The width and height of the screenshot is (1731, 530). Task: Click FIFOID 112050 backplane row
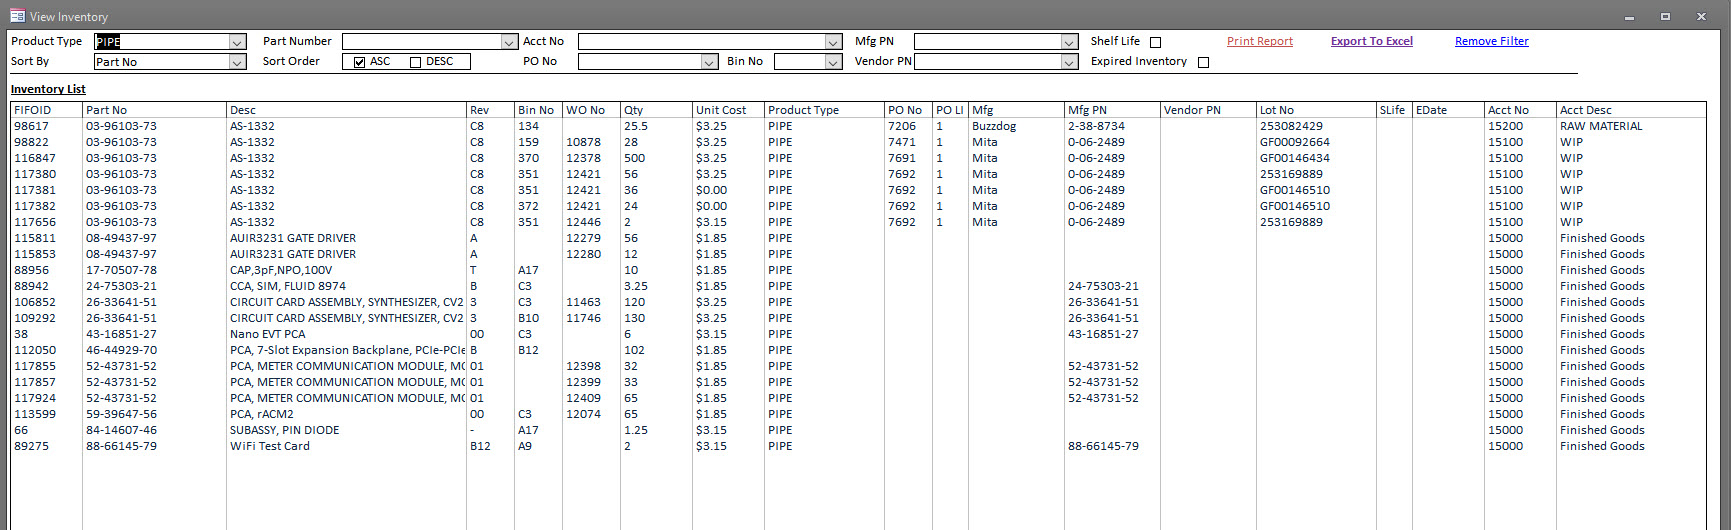35,350
